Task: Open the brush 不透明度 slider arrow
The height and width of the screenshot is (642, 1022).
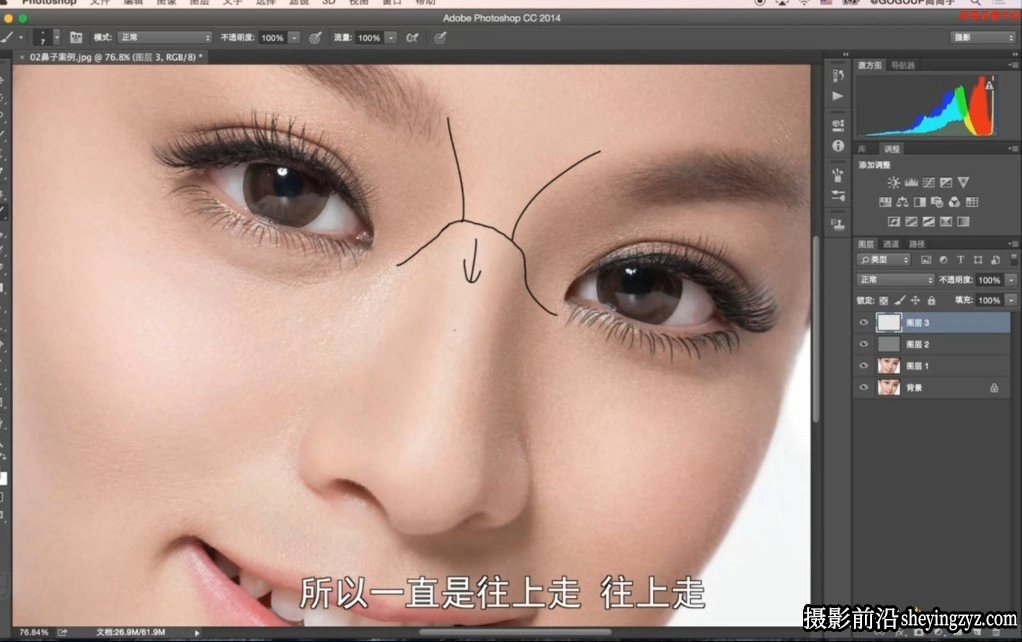Action: (x=294, y=38)
